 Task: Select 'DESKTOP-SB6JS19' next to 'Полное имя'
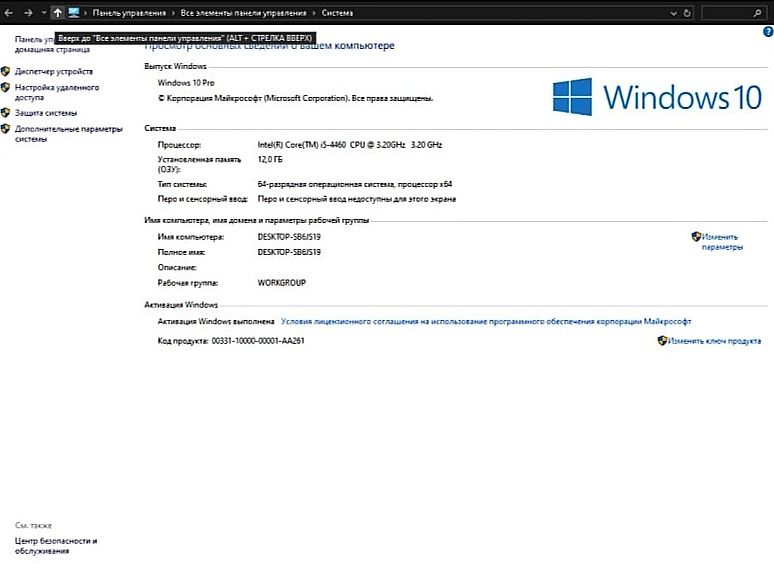(289, 252)
